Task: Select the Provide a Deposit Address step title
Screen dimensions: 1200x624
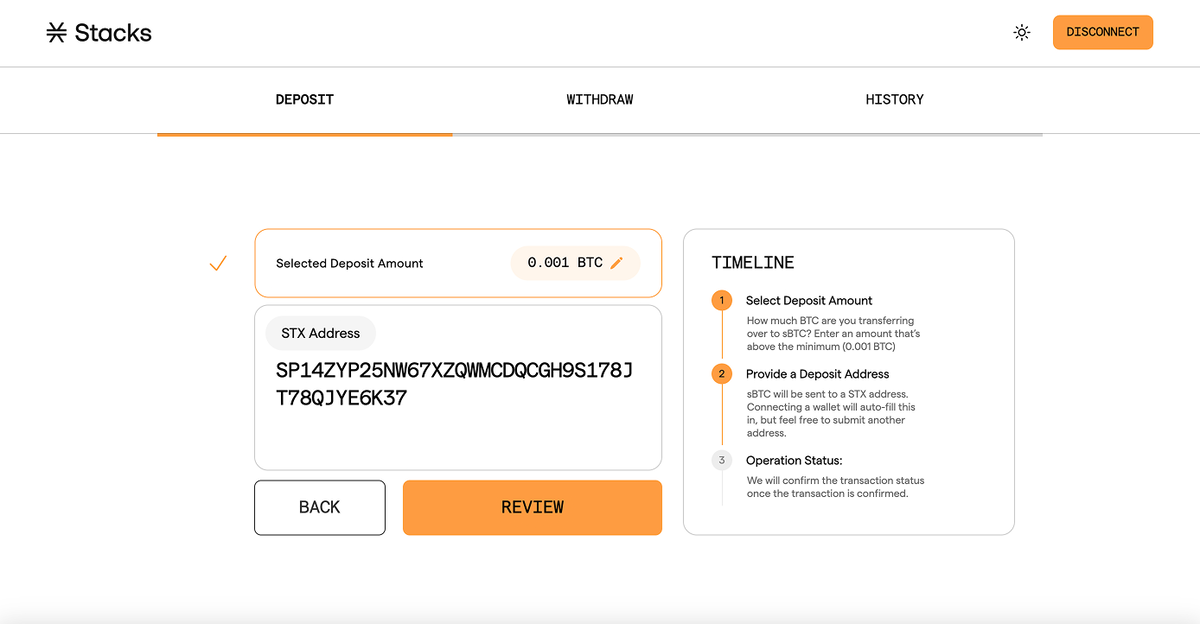Action: [817, 374]
